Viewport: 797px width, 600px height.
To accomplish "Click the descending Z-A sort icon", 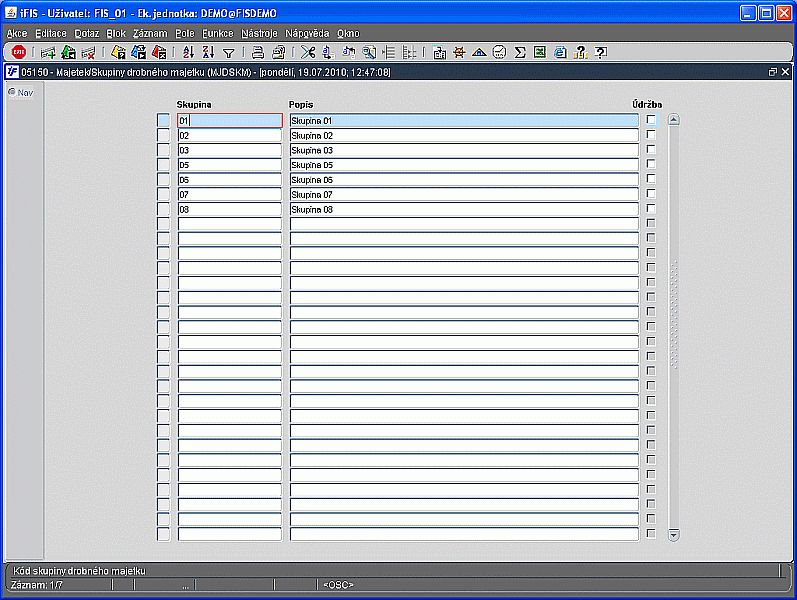I will [208, 52].
